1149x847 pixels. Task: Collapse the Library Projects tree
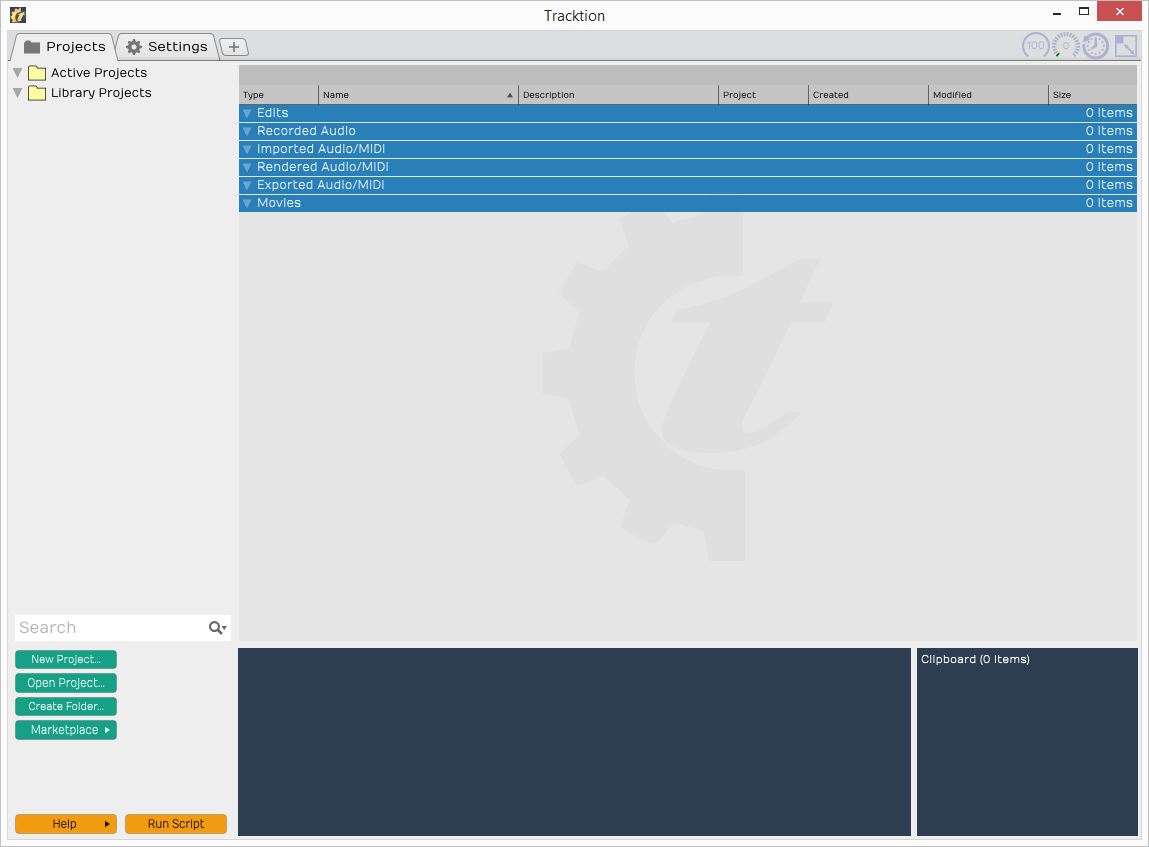pyautogui.click(x=16, y=92)
